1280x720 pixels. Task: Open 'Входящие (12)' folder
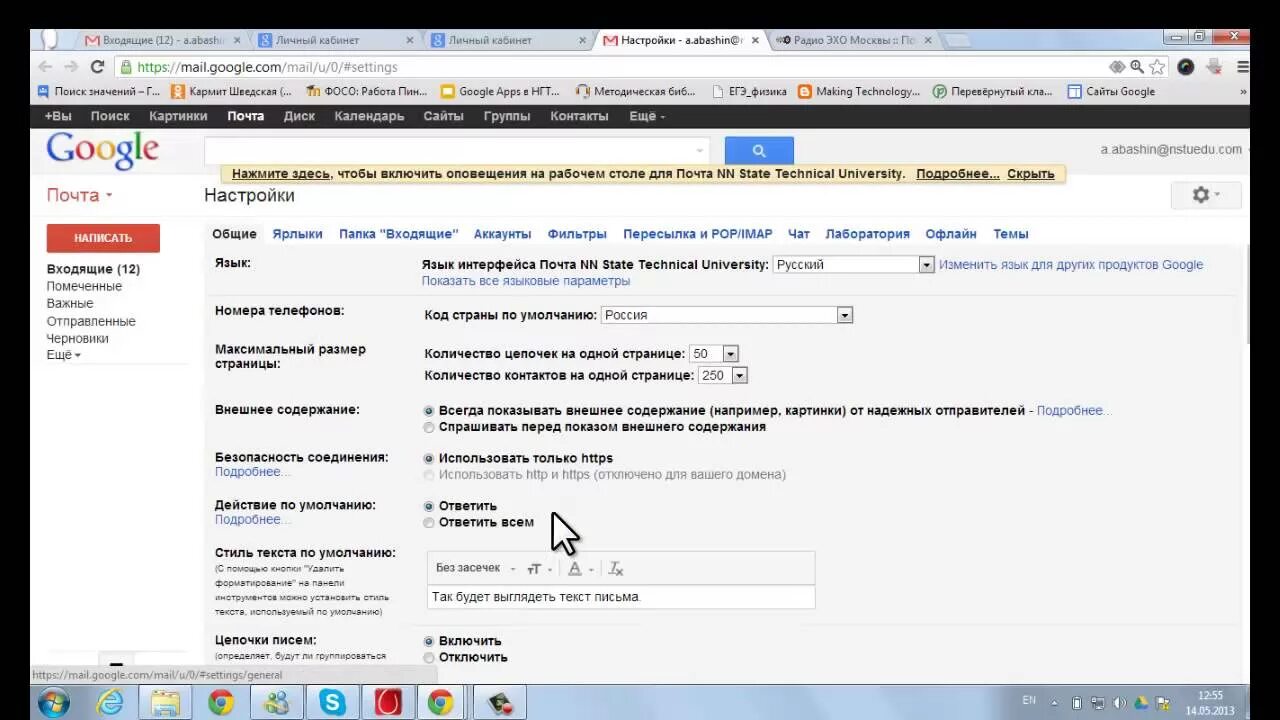tap(93, 269)
